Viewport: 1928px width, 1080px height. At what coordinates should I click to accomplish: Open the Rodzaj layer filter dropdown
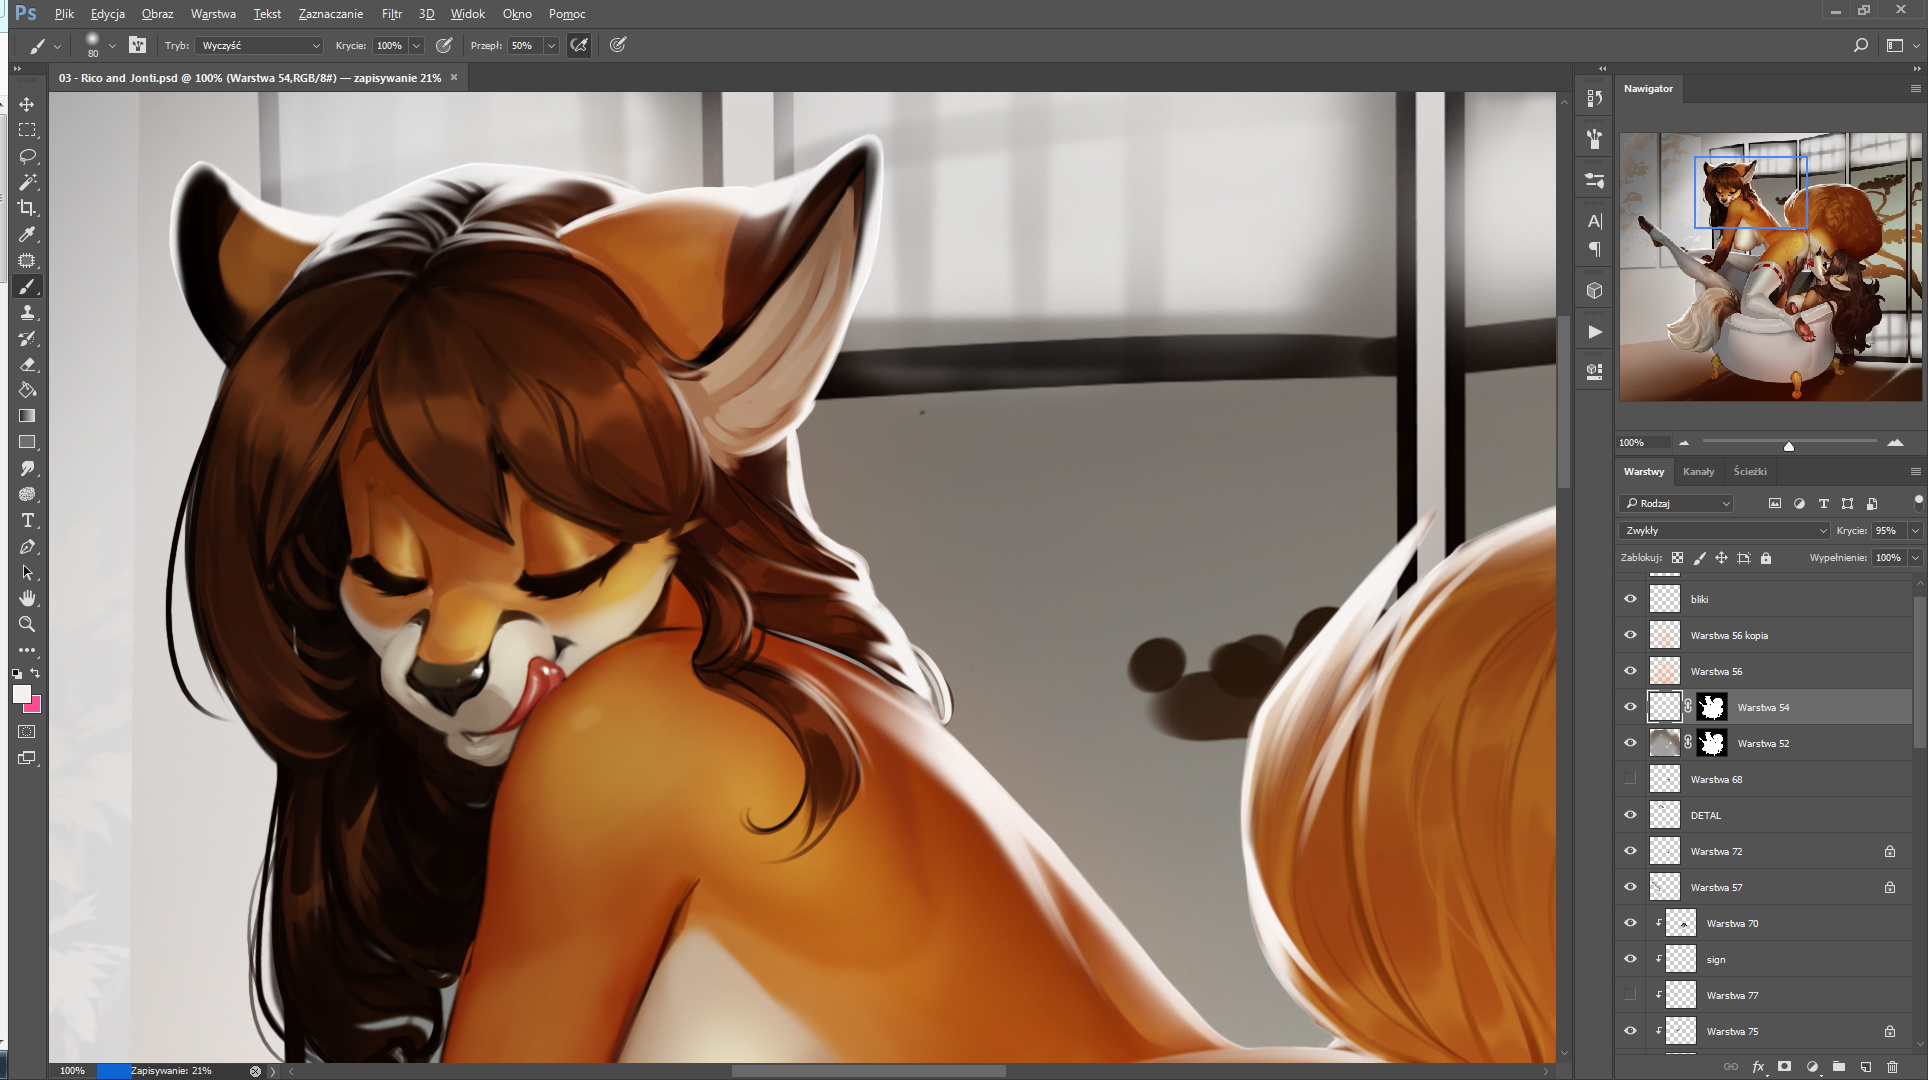(1677, 503)
